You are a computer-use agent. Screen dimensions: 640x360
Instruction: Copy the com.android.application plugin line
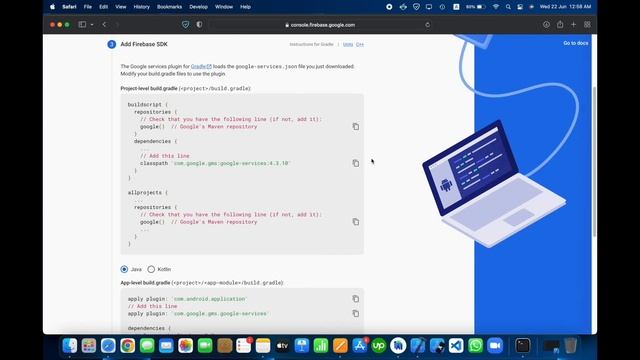pyautogui.click(x=356, y=299)
